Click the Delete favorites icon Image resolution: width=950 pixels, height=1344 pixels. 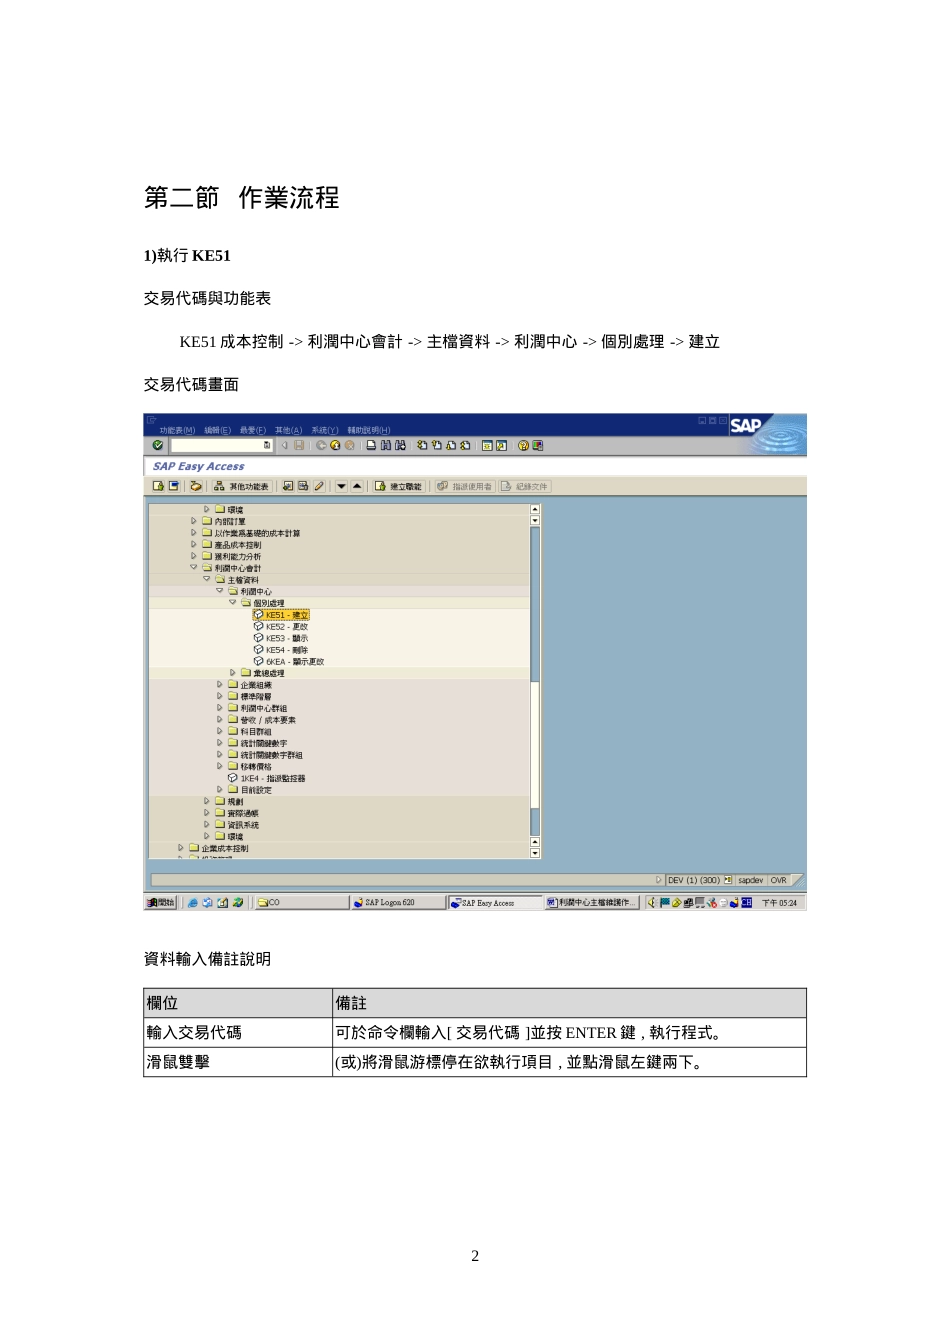(304, 486)
